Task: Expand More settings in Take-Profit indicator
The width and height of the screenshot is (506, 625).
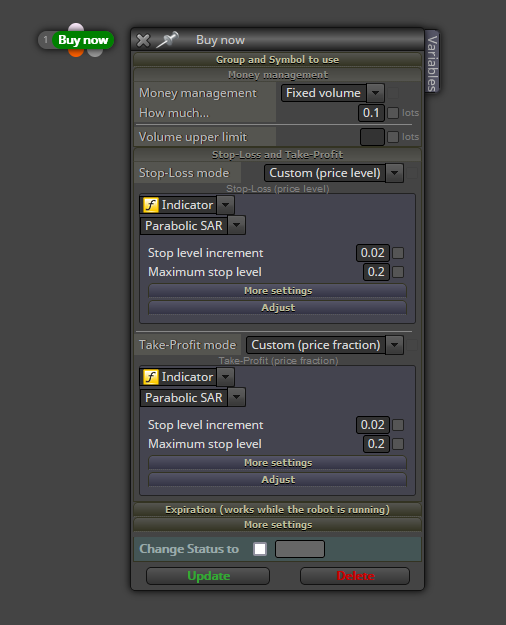Action: (278, 463)
